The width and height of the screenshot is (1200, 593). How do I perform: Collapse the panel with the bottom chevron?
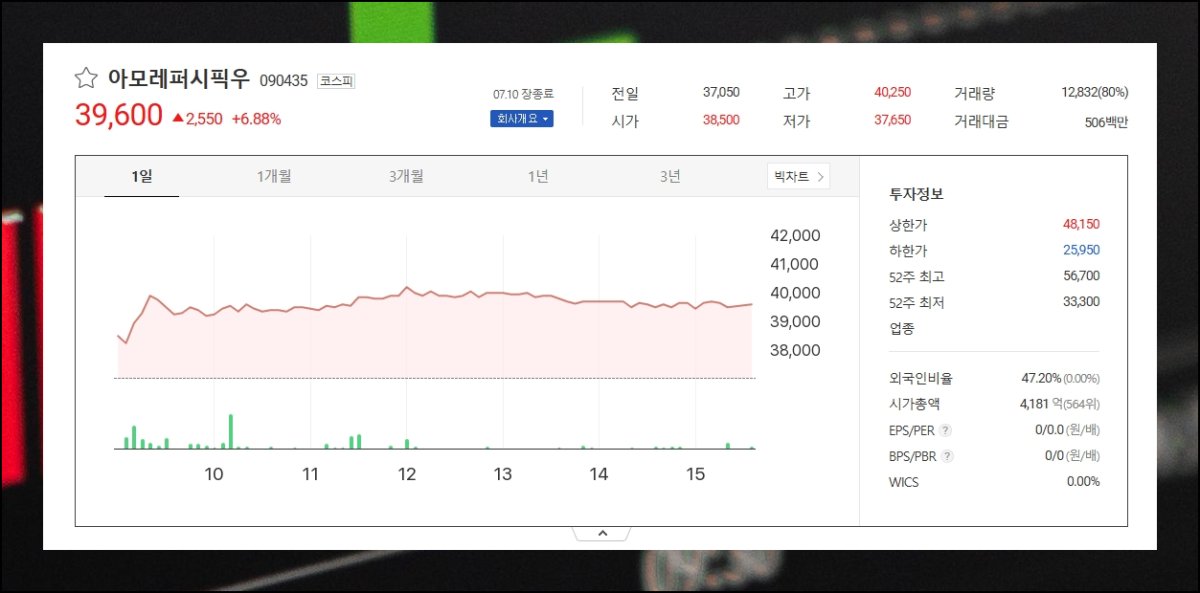pyautogui.click(x=602, y=534)
